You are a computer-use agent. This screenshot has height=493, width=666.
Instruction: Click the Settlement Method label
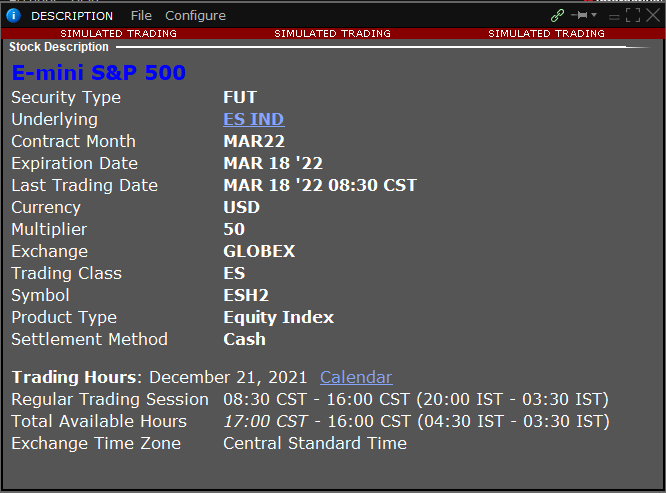[x=90, y=339]
